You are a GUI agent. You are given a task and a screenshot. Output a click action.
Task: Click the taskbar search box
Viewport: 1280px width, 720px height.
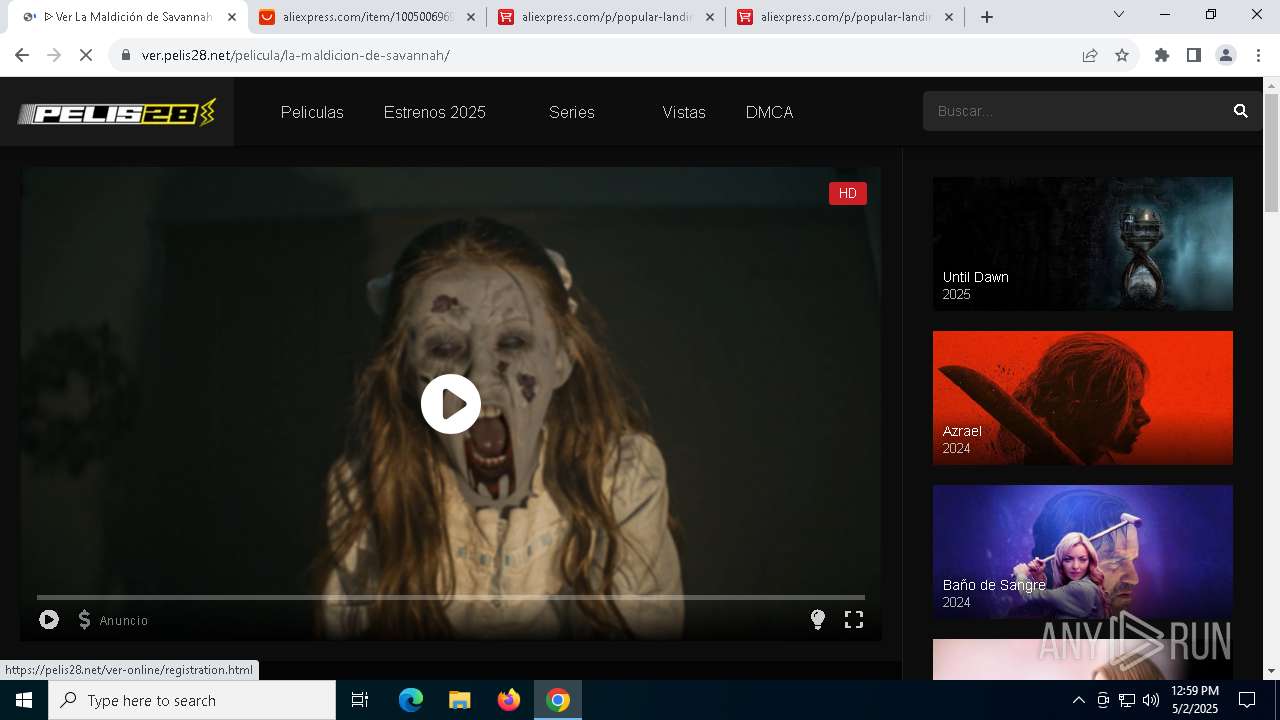[x=192, y=700]
